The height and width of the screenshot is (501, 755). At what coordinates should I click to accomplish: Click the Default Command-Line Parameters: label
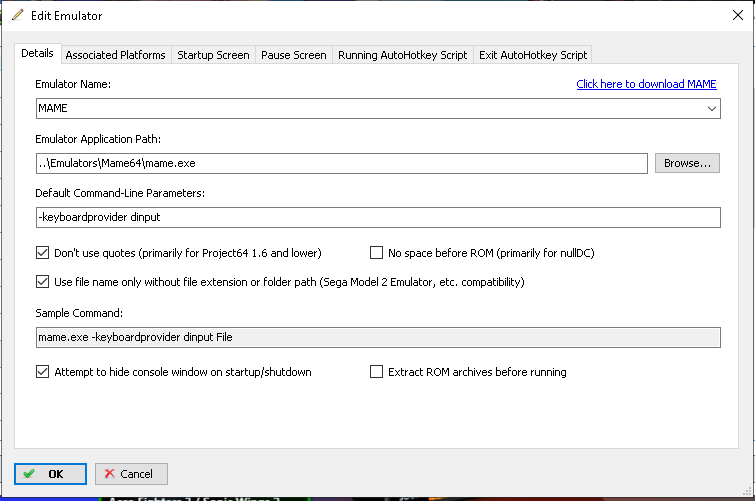[120, 193]
